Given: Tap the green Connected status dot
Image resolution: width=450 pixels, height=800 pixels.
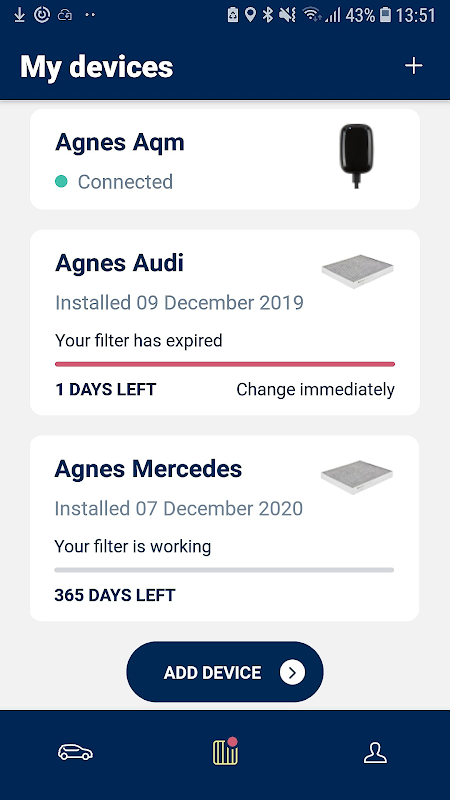Looking at the screenshot, I should click(x=61, y=182).
